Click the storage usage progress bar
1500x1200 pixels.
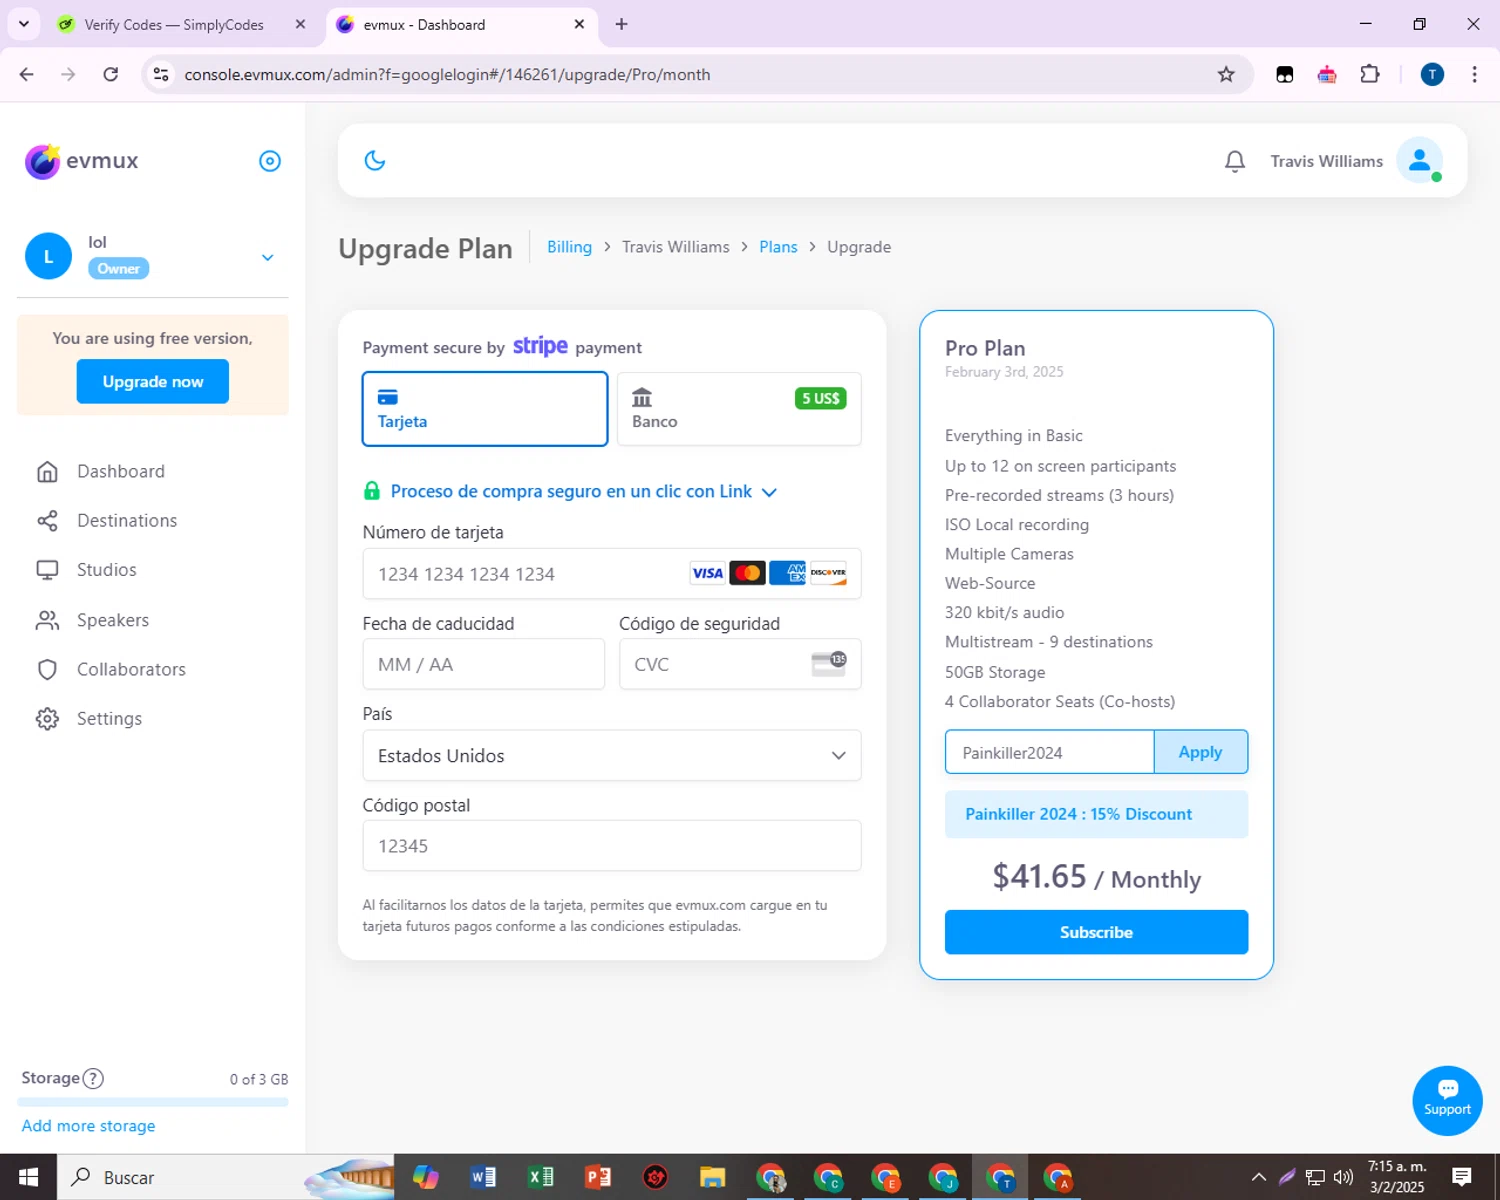(153, 1102)
